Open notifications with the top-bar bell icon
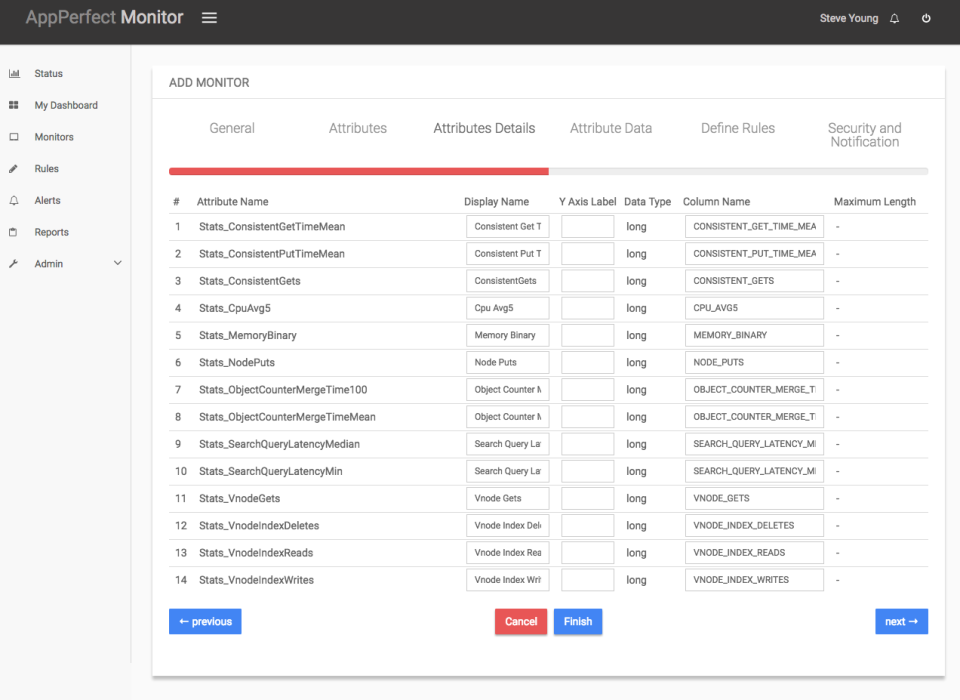960x700 pixels. click(x=895, y=17)
